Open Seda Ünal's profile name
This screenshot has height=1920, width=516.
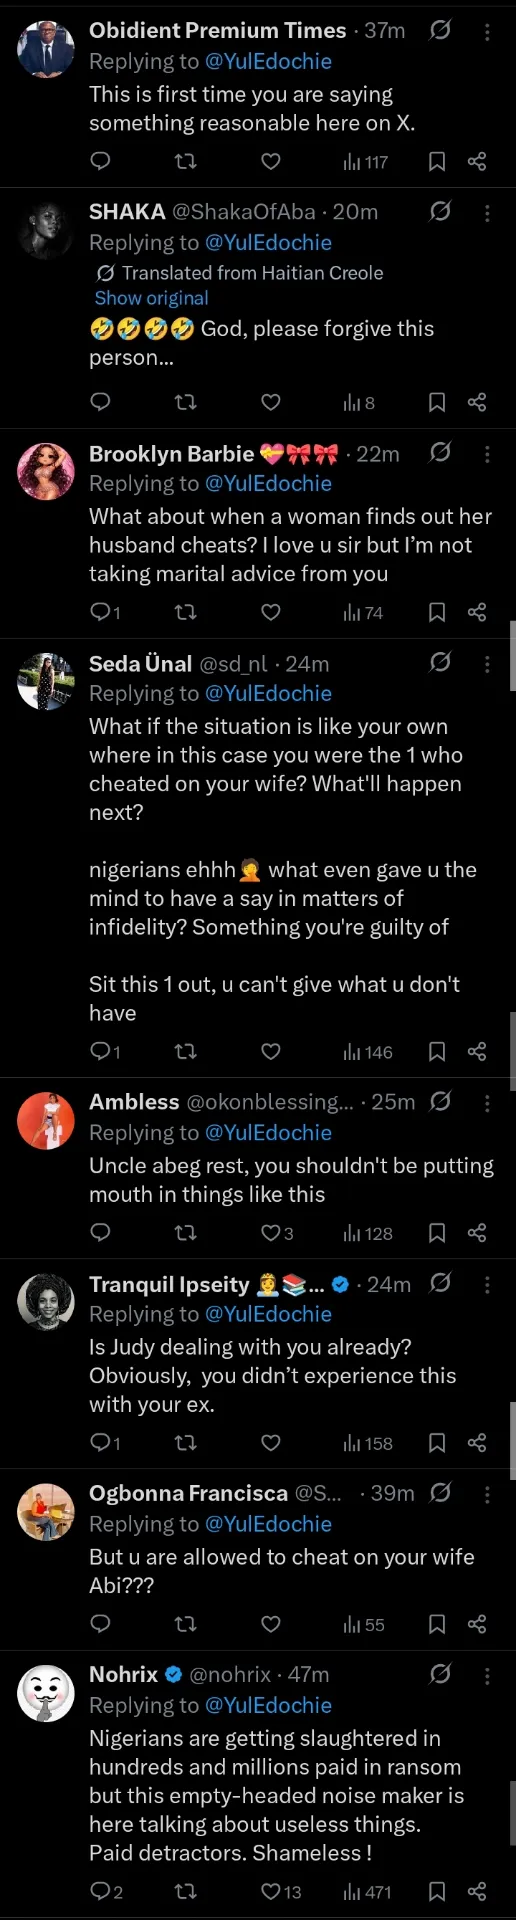pos(140,664)
